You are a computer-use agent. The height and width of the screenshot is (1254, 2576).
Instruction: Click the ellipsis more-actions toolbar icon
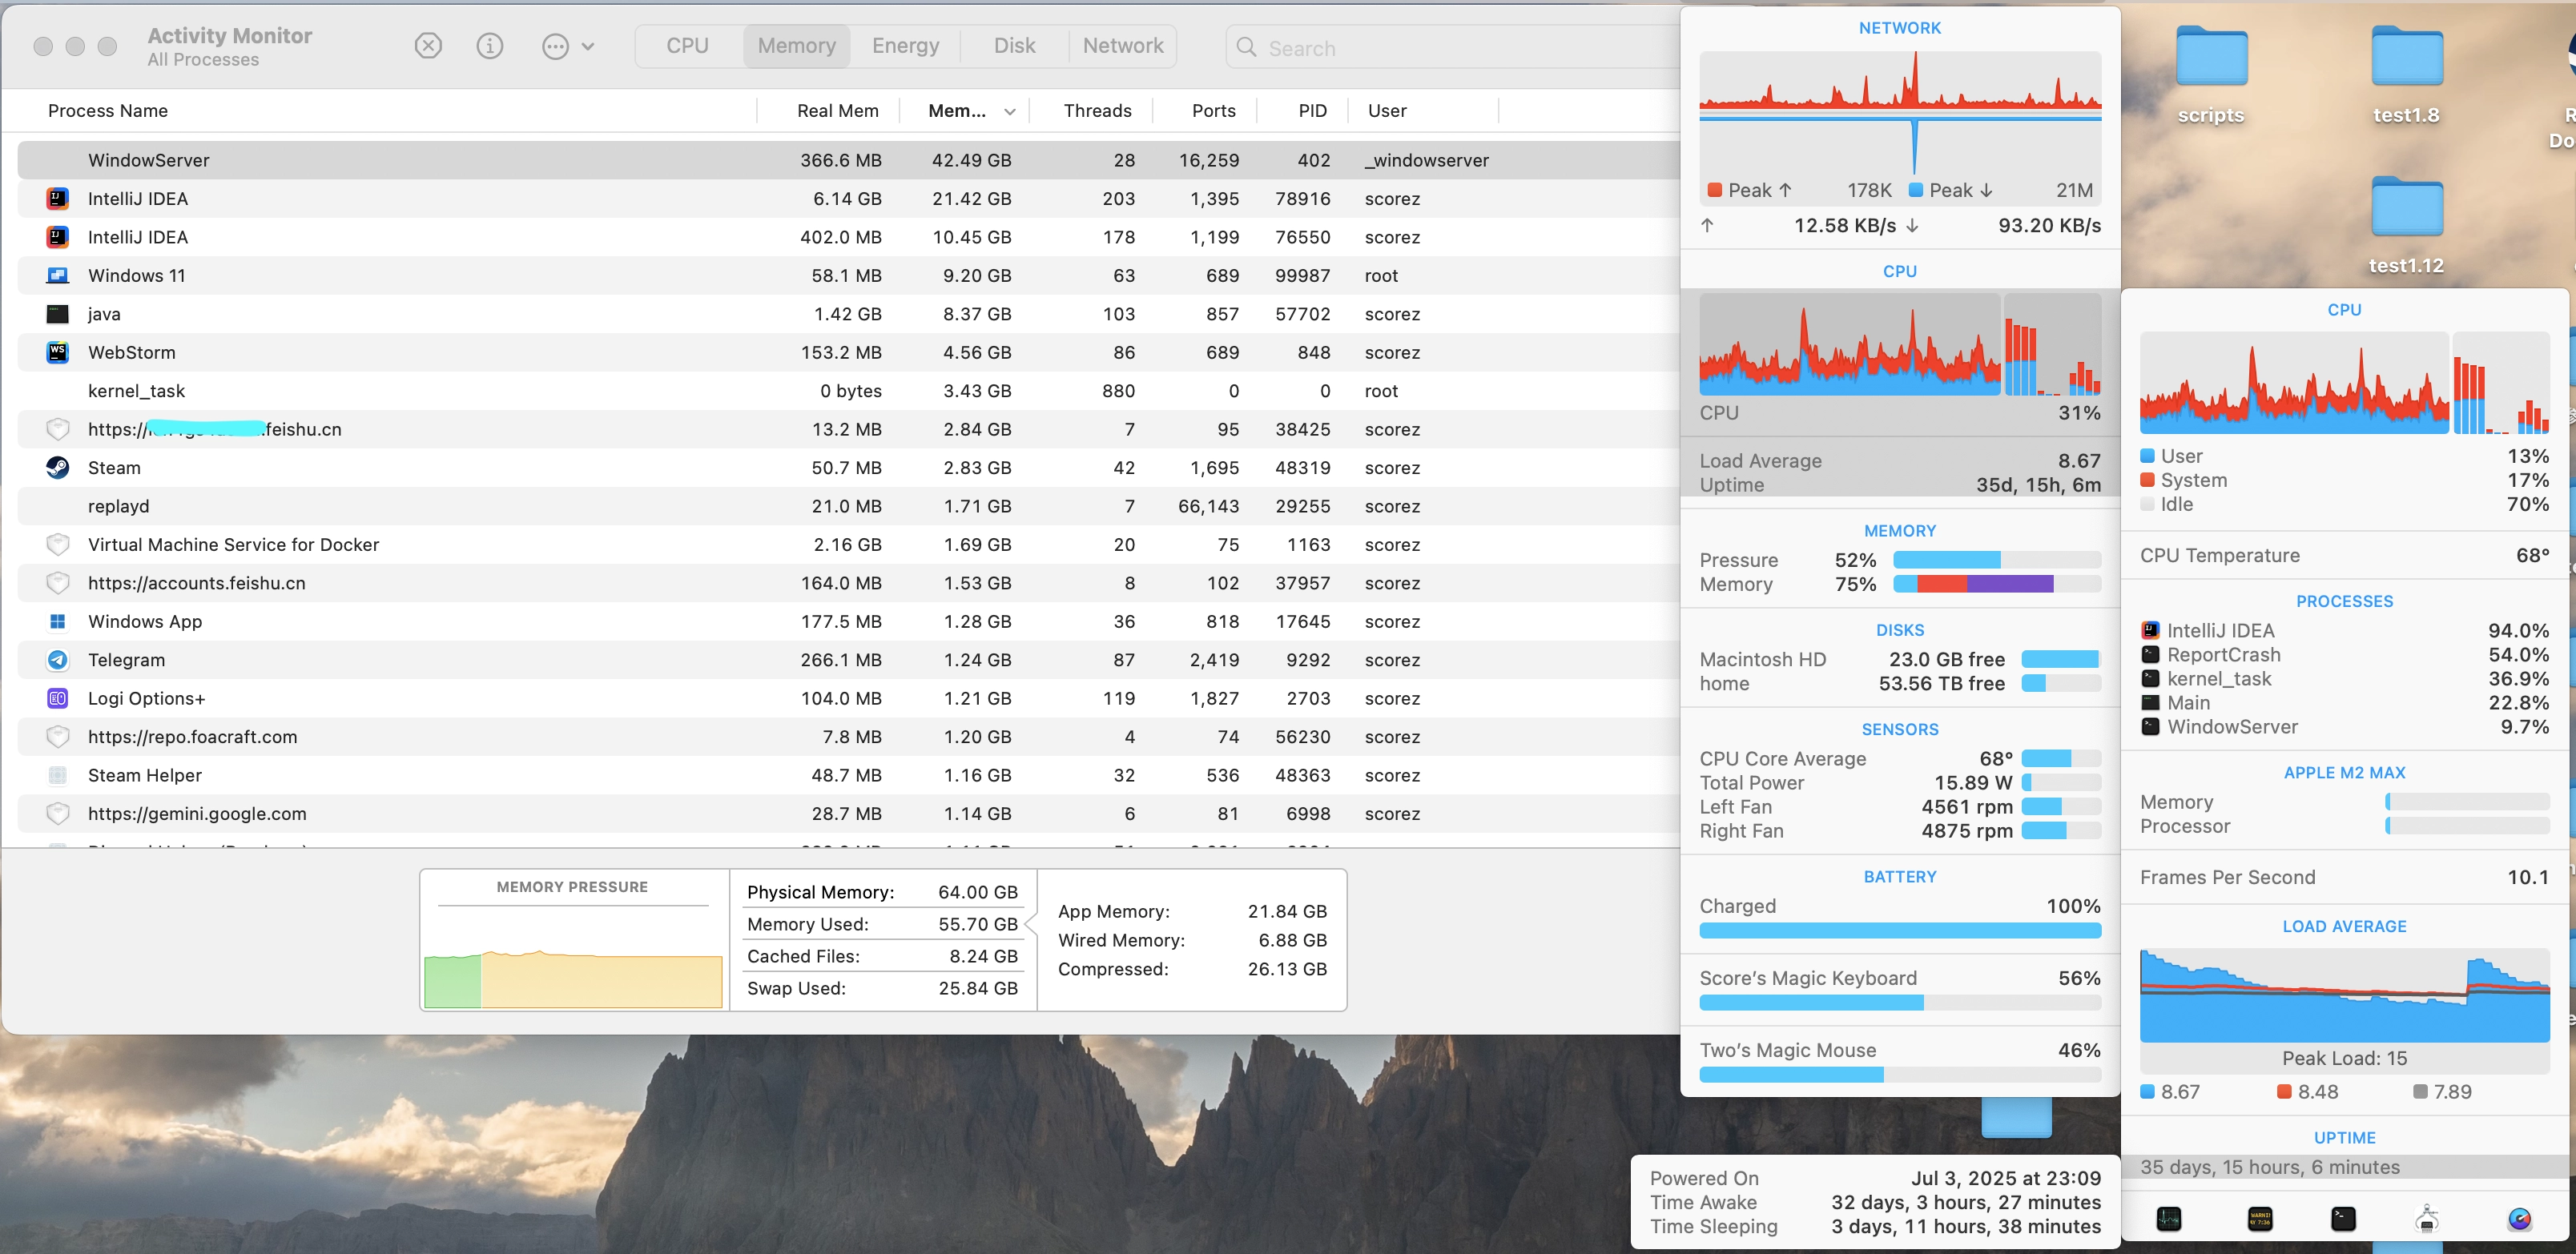[555, 46]
